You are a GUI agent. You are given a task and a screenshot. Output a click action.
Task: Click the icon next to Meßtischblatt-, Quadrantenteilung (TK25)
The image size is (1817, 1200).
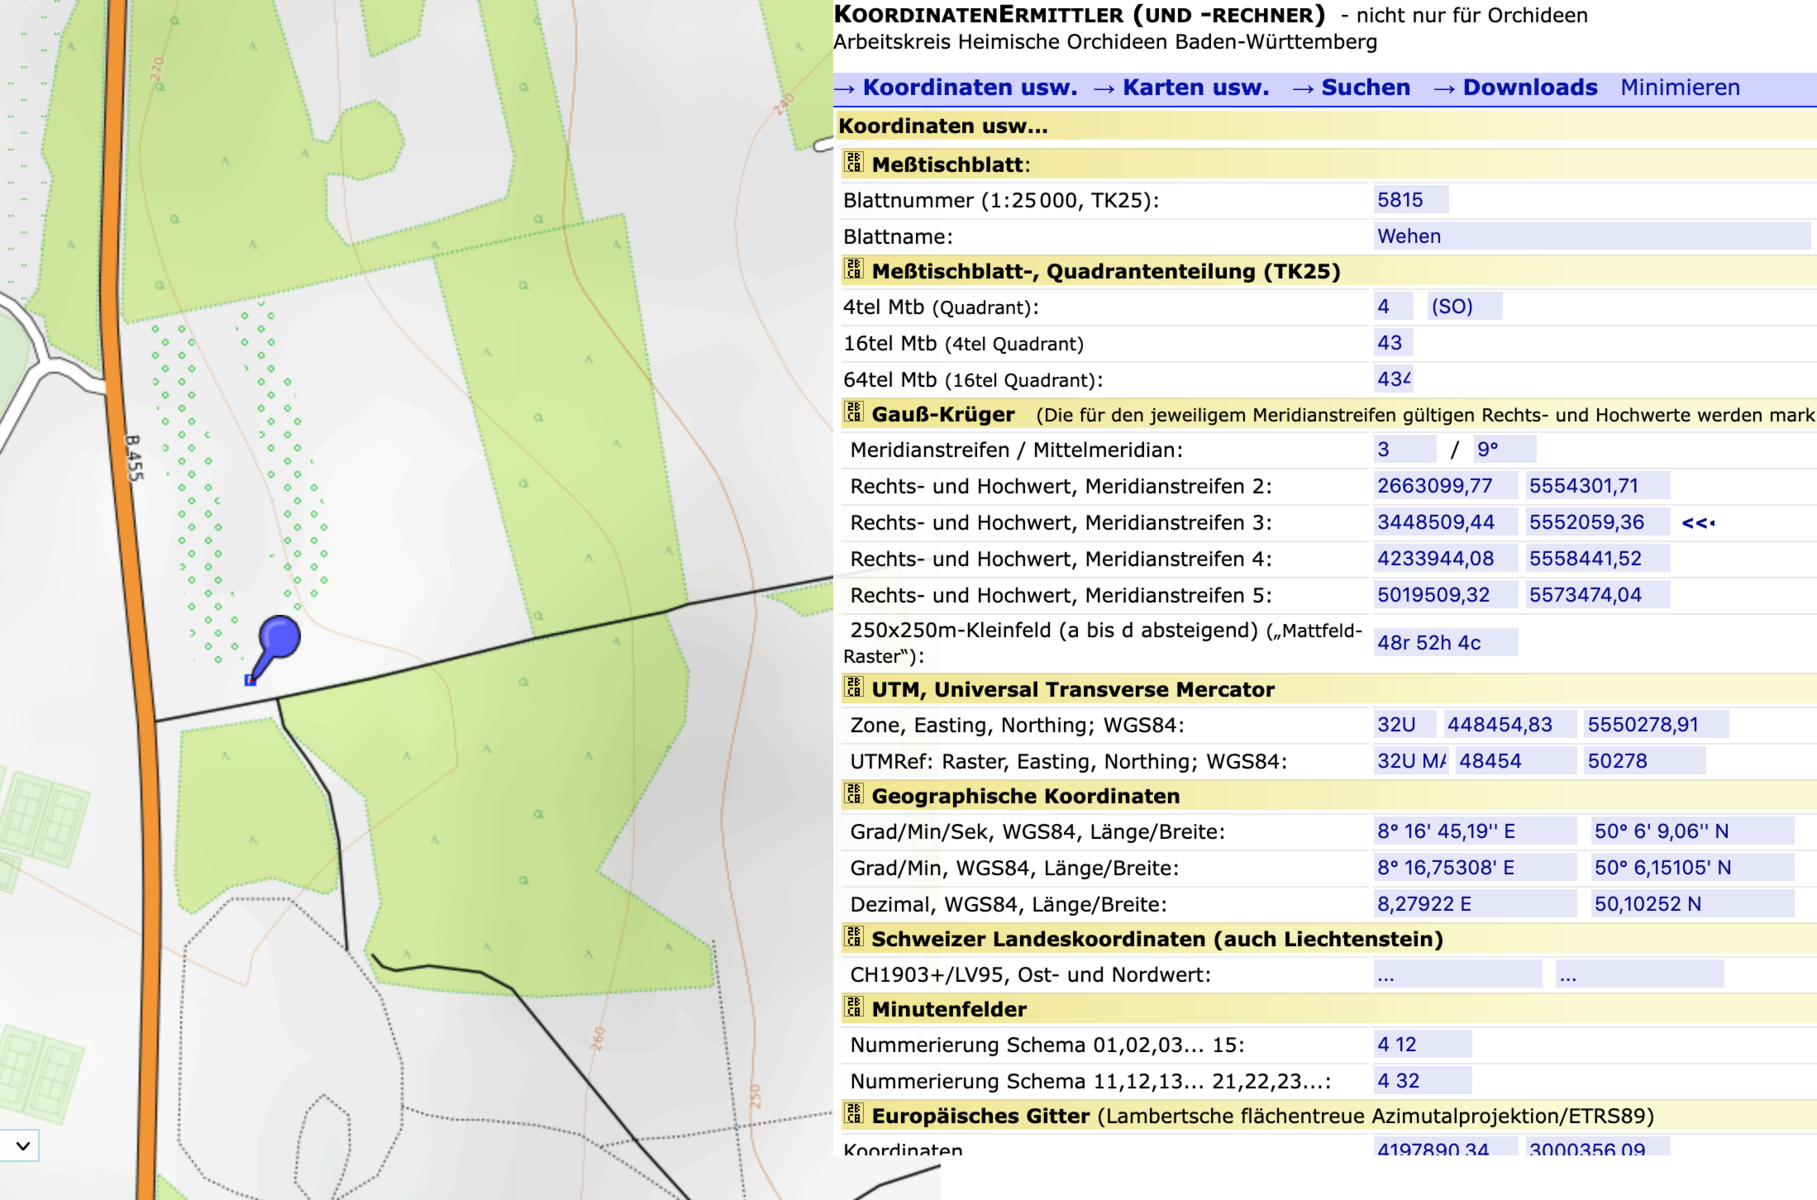click(853, 270)
